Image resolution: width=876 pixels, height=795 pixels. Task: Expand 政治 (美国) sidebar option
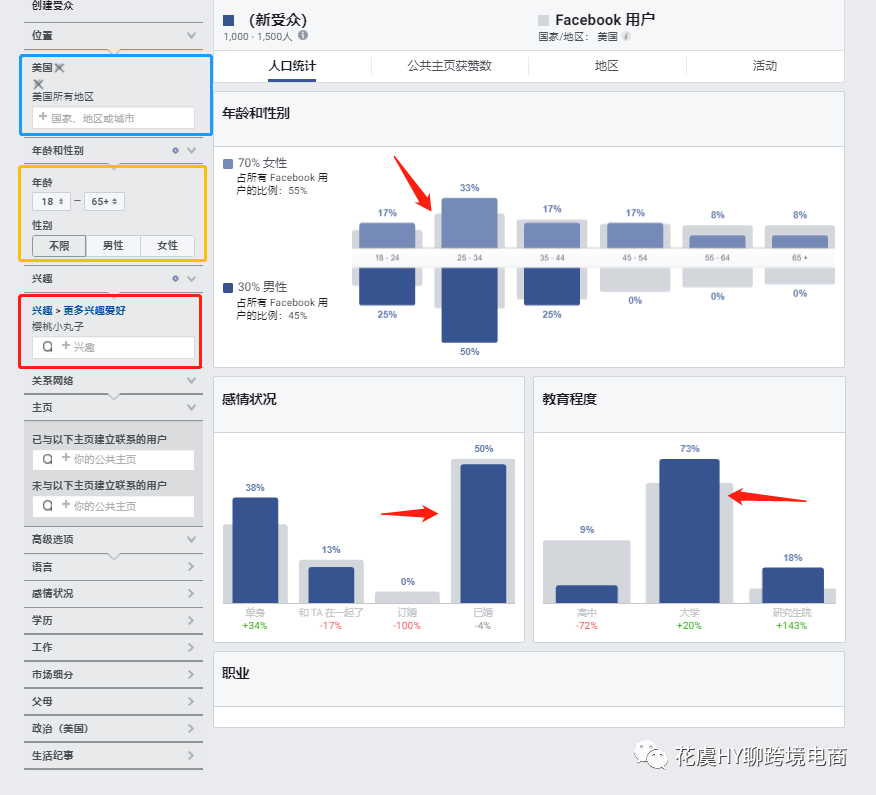pyautogui.click(x=113, y=729)
